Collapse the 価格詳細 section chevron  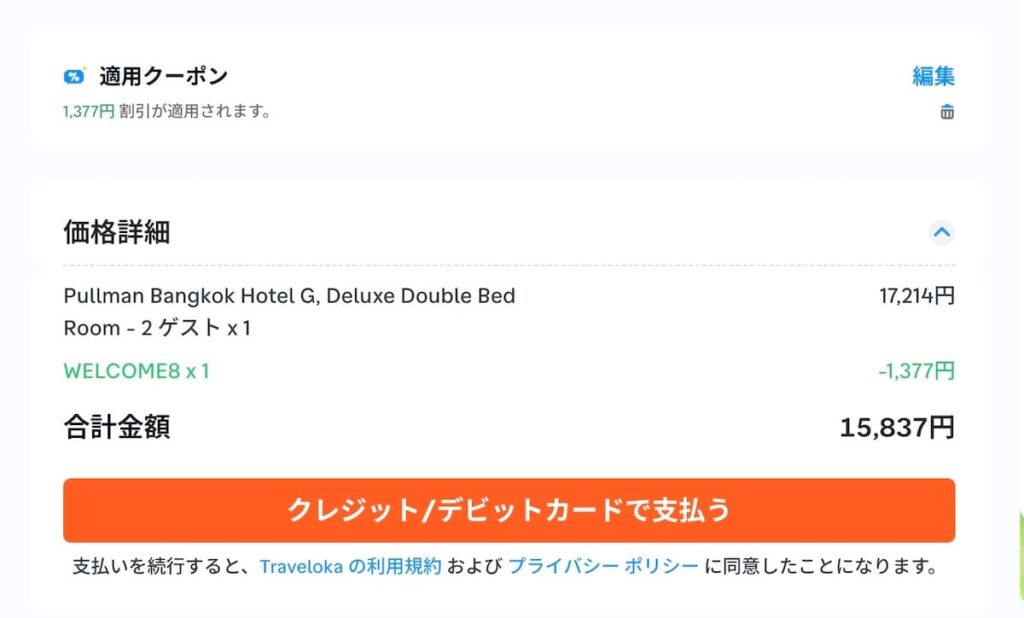pos(941,232)
